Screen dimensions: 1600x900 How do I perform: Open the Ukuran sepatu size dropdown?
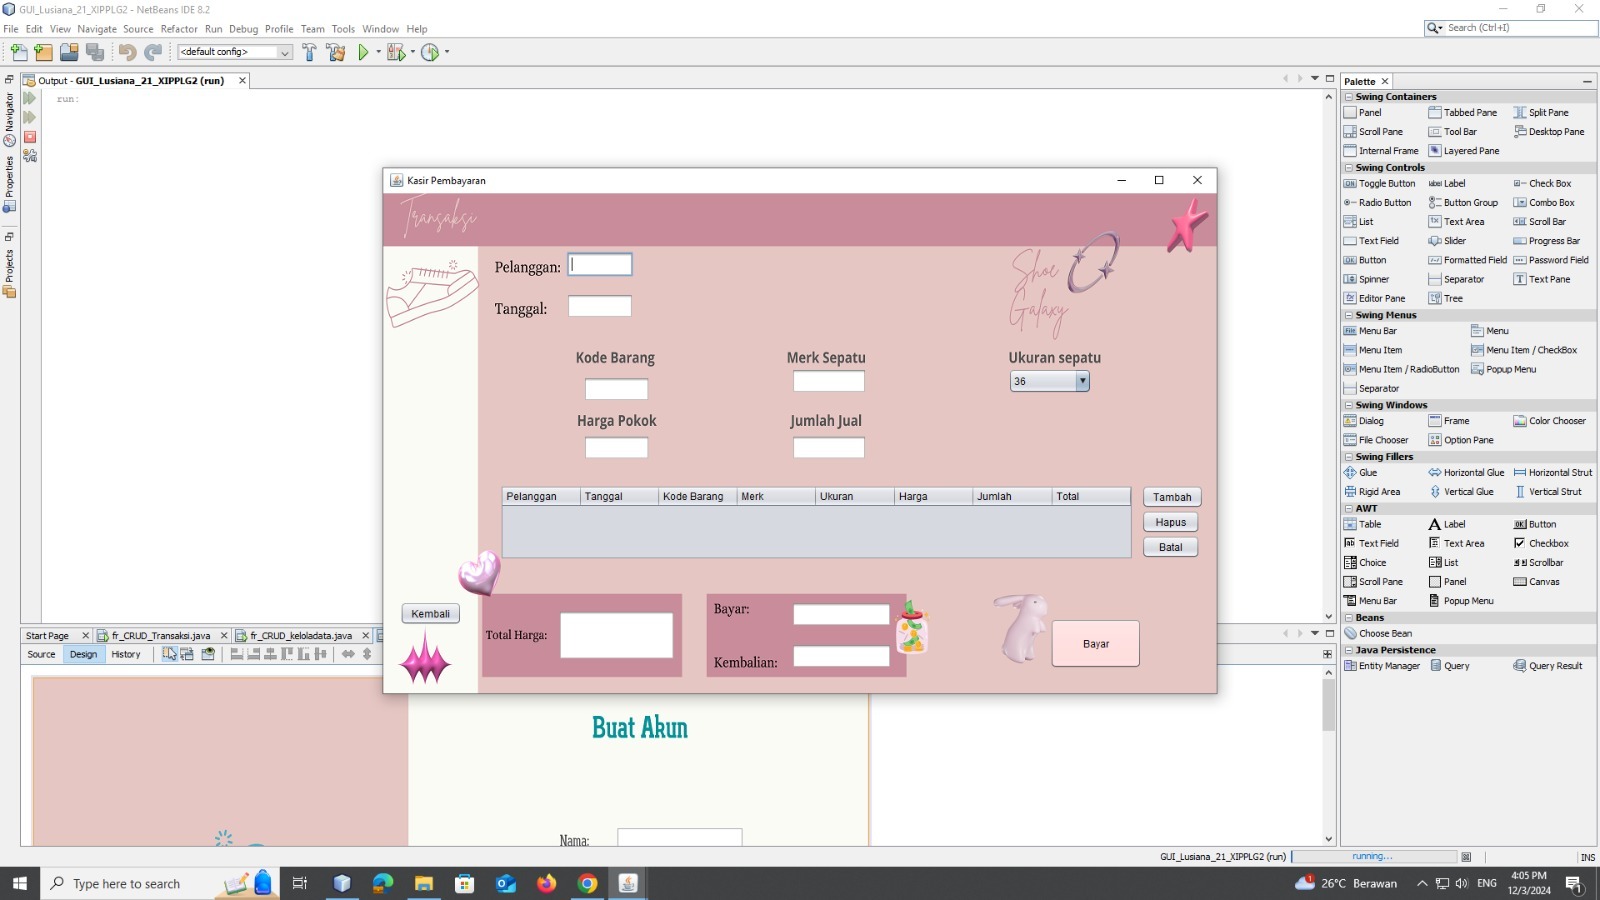tap(1082, 381)
